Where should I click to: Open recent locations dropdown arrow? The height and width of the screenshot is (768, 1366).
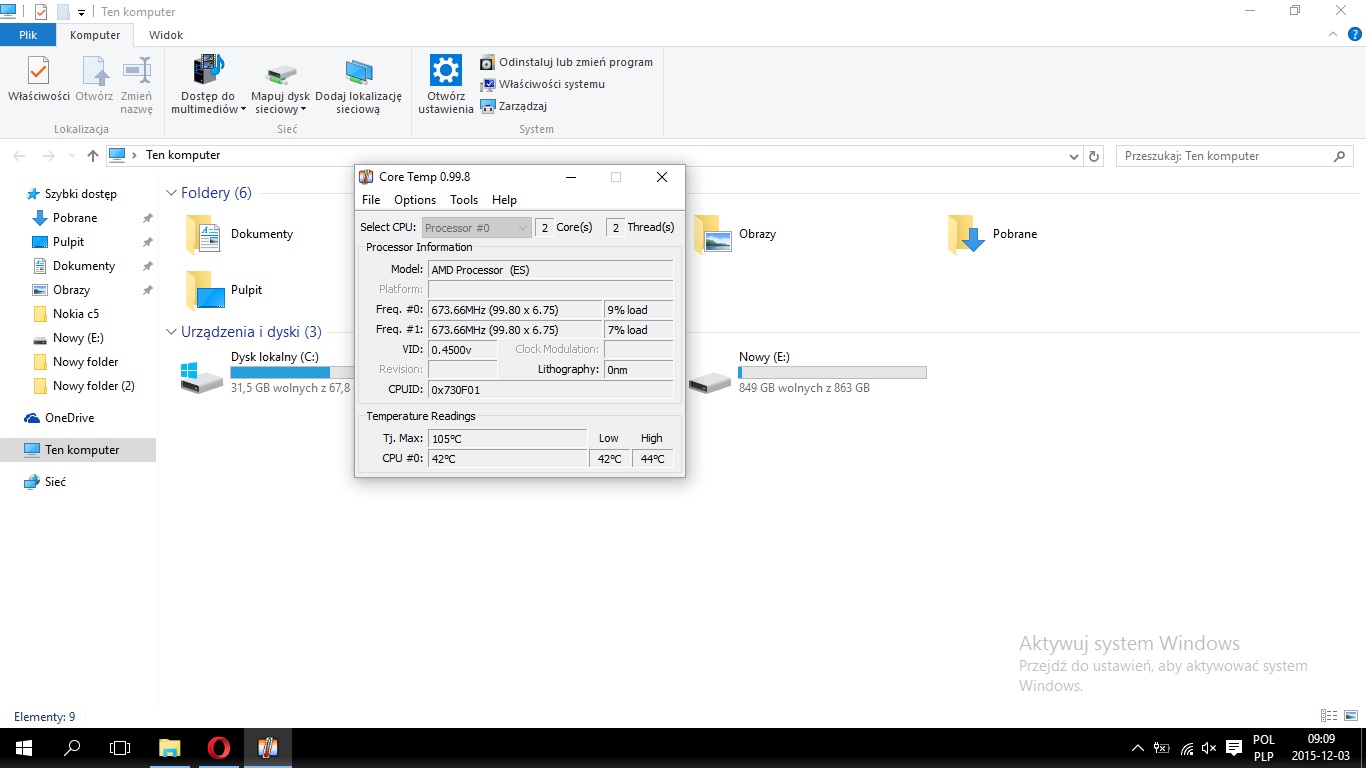(72, 156)
